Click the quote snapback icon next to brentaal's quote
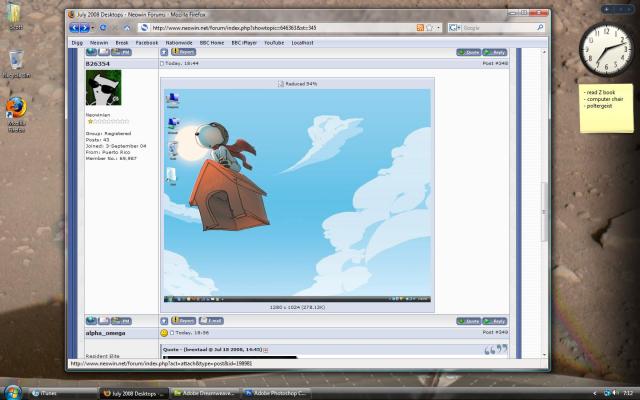640x400 pixels. [x=266, y=350]
